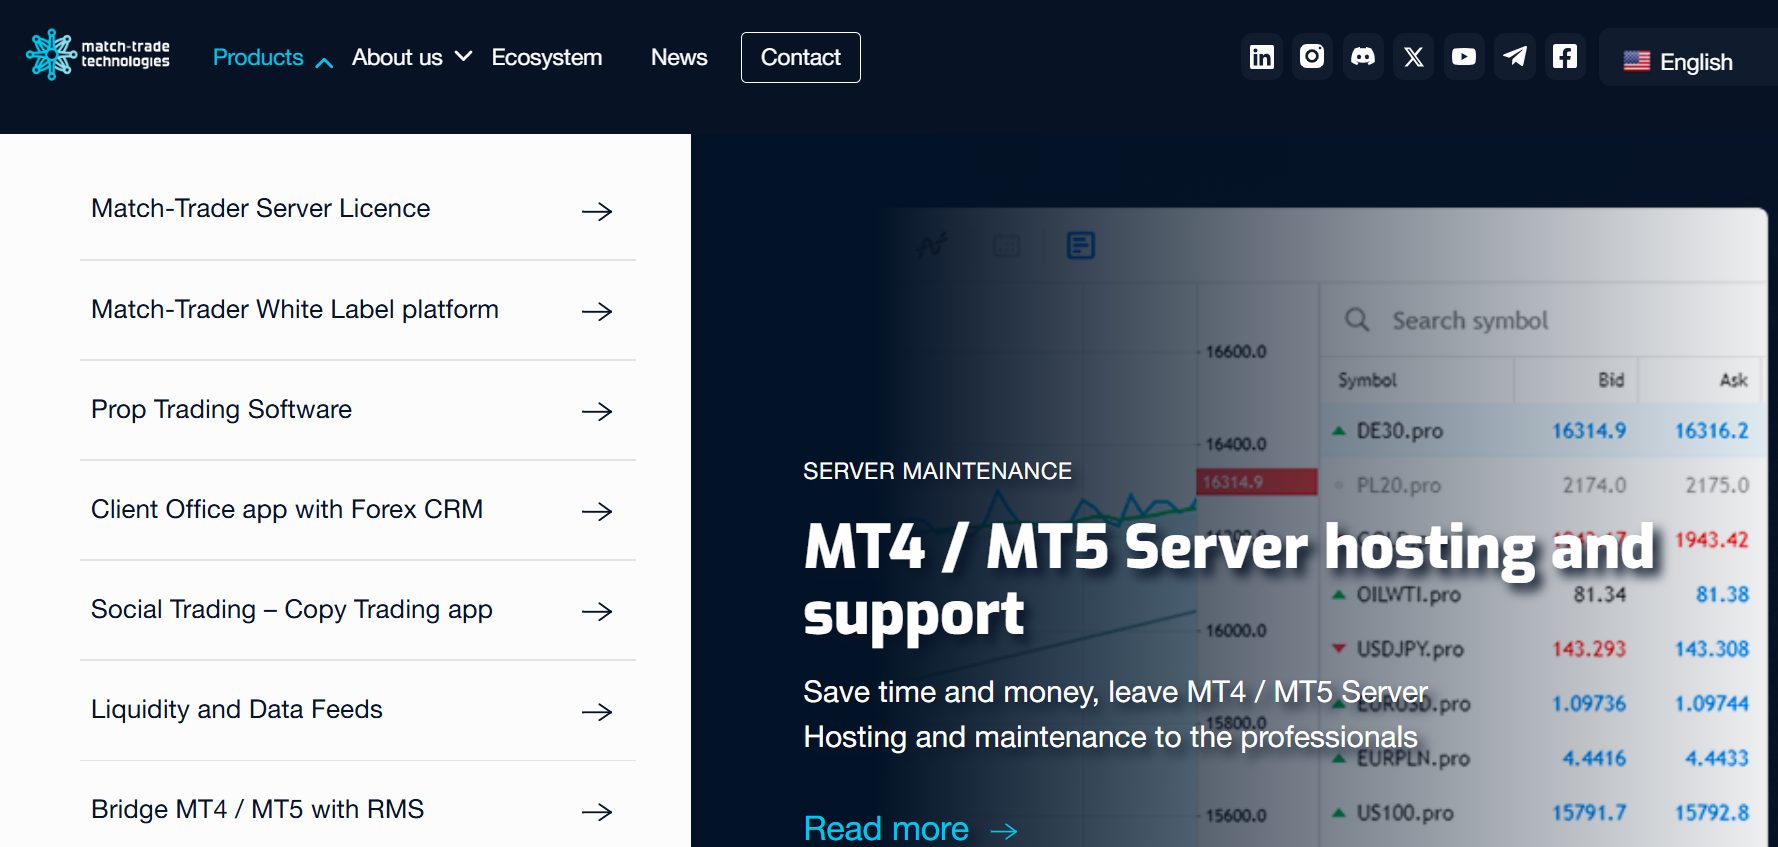
Task: Open the News menu item
Action: click(679, 58)
